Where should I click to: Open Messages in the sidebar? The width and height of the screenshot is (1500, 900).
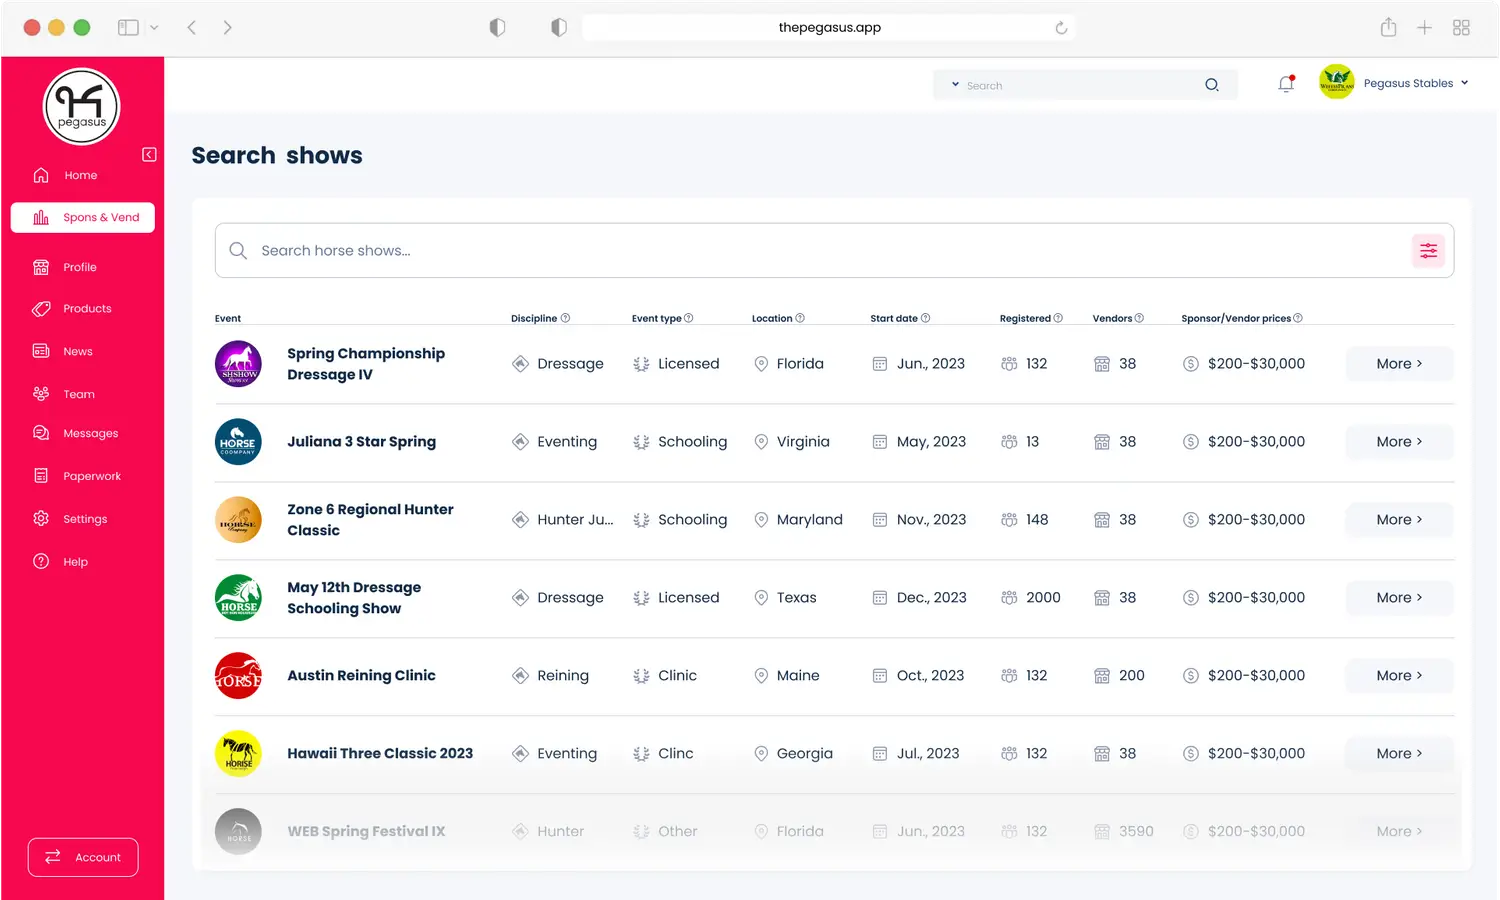tap(90, 434)
